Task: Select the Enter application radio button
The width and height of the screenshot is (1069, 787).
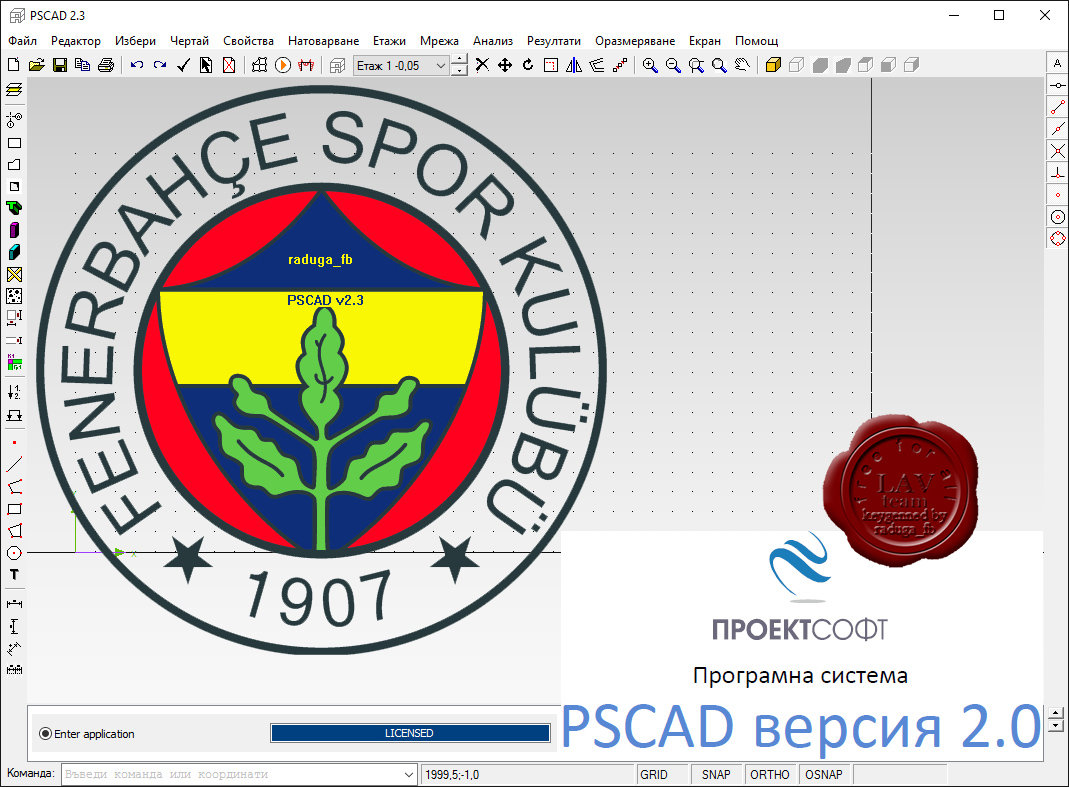Action: pyautogui.click(x=46, y=734)
